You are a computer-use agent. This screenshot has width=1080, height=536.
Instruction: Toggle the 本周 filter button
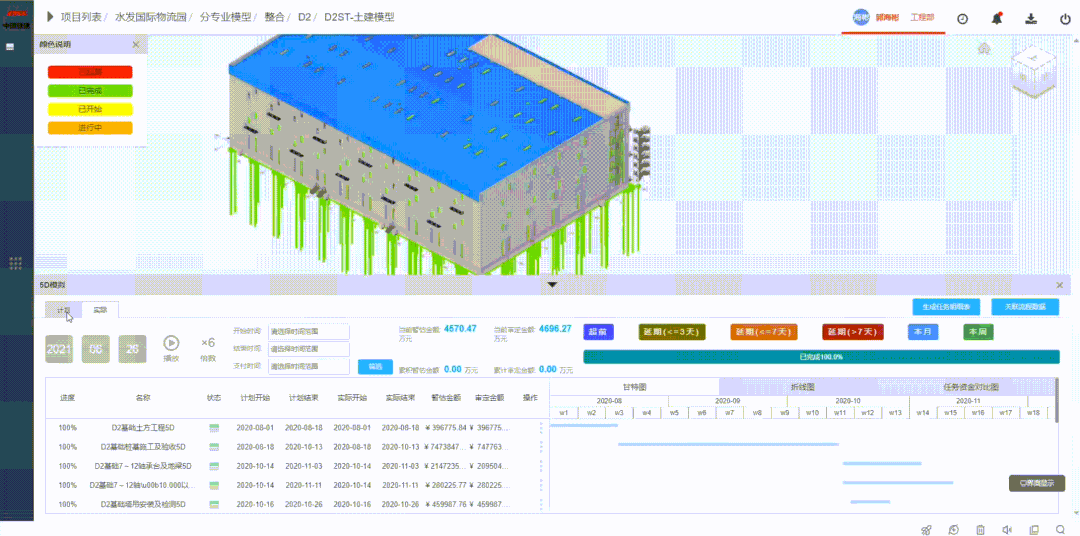click(x=978, y=332)
